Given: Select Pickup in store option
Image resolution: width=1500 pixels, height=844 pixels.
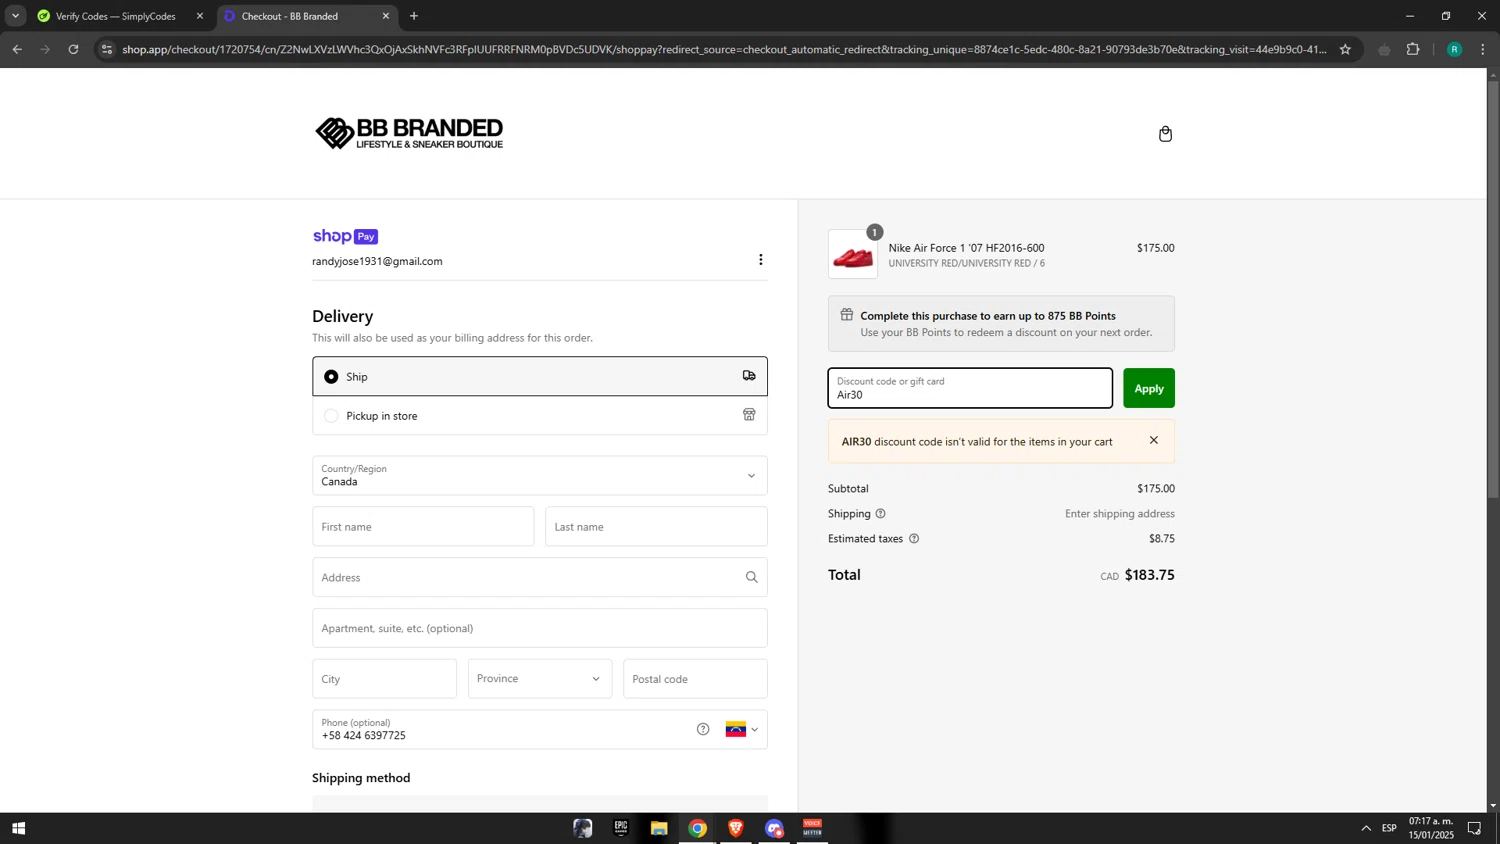Looking at the screenshot, I should 540,415.
